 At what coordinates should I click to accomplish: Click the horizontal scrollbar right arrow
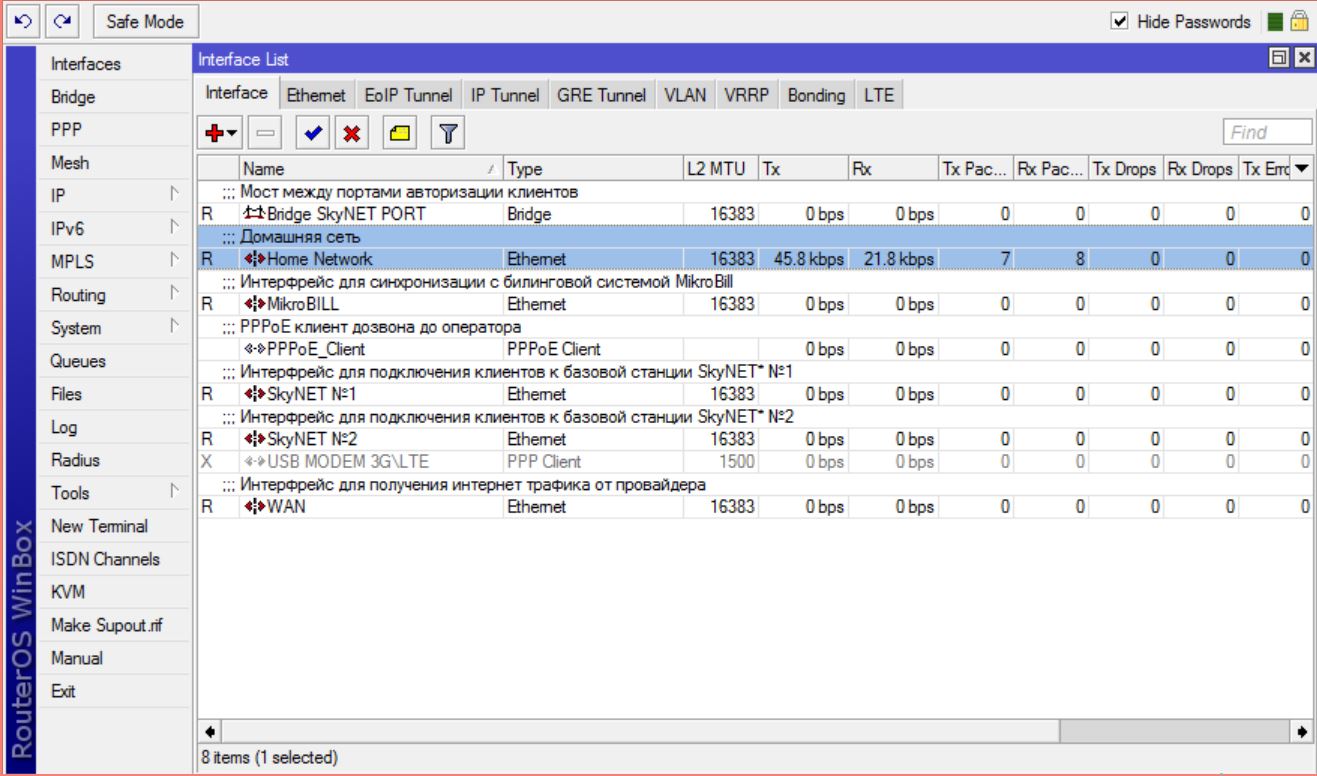[1302, 731]
